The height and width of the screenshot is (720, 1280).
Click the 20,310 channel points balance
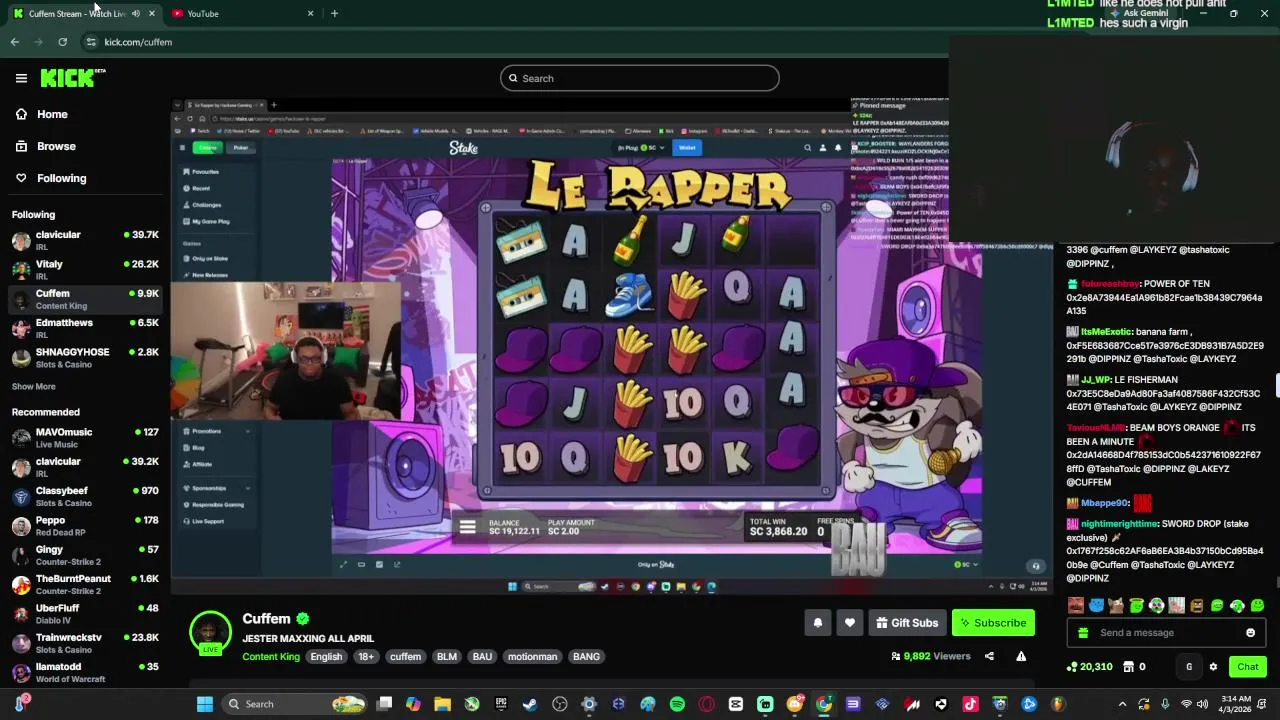[1090, 667]
